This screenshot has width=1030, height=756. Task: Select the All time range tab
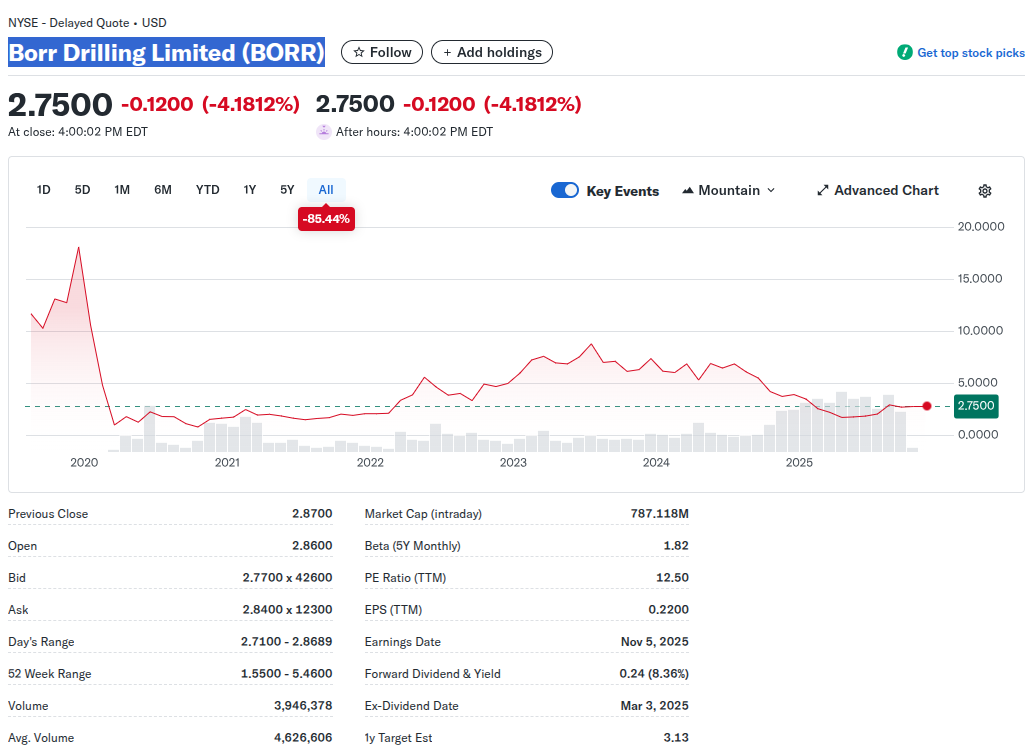point(326,190)
